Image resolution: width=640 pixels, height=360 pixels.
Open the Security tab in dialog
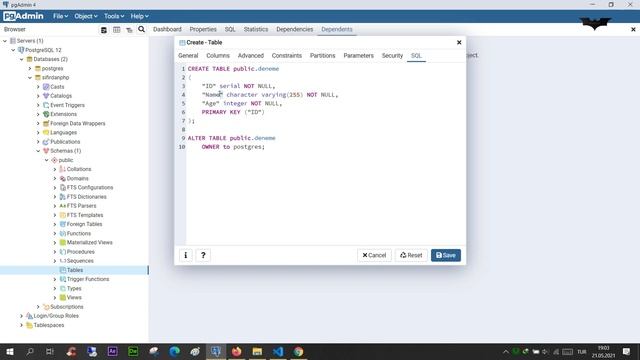tap(392, 56)
